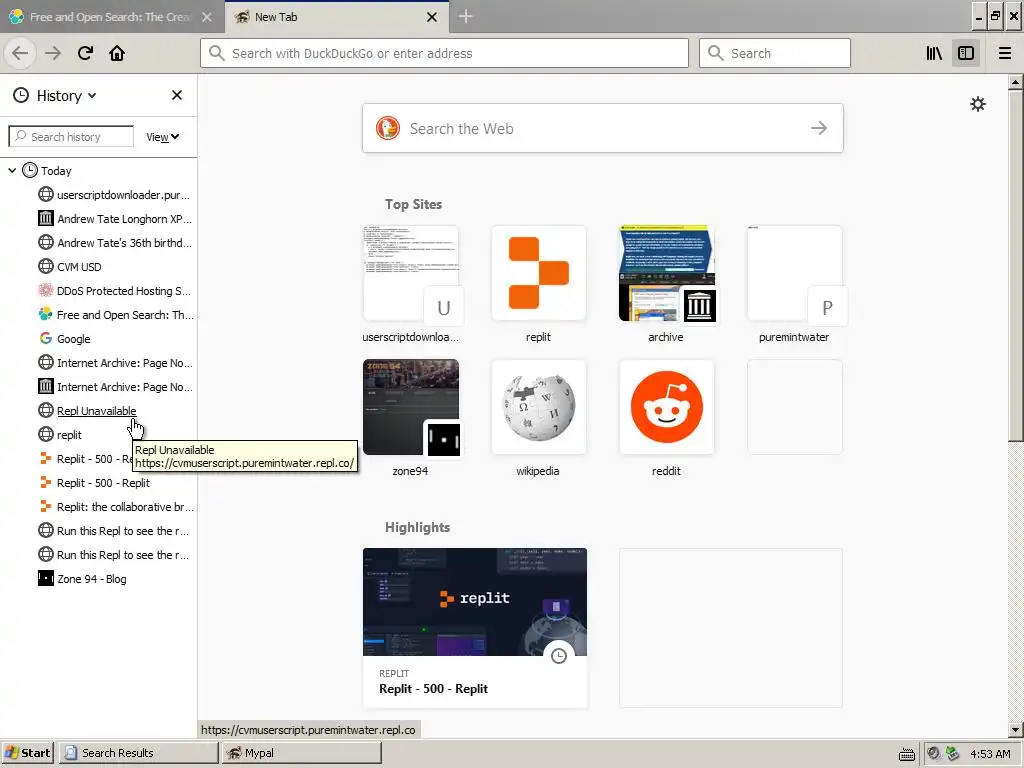Open Zone 94 - Blog history entry
Screen dimensions: 1024x768
pos(82,579)
